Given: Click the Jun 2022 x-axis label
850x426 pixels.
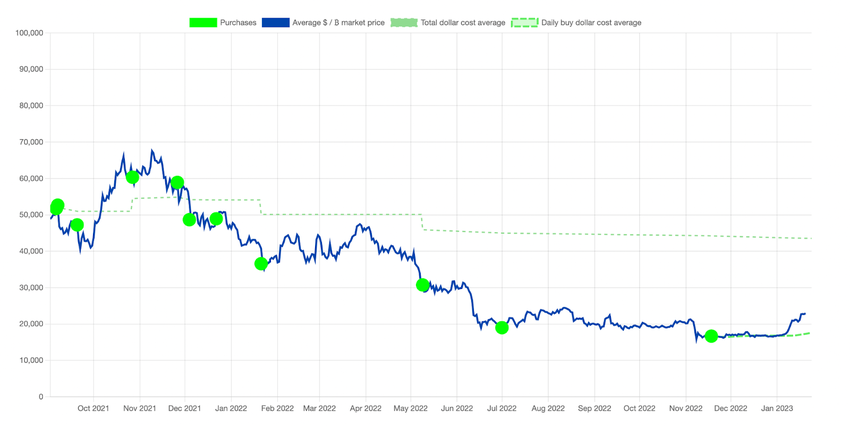Looking at the screenshot, I should coord(456,408).
